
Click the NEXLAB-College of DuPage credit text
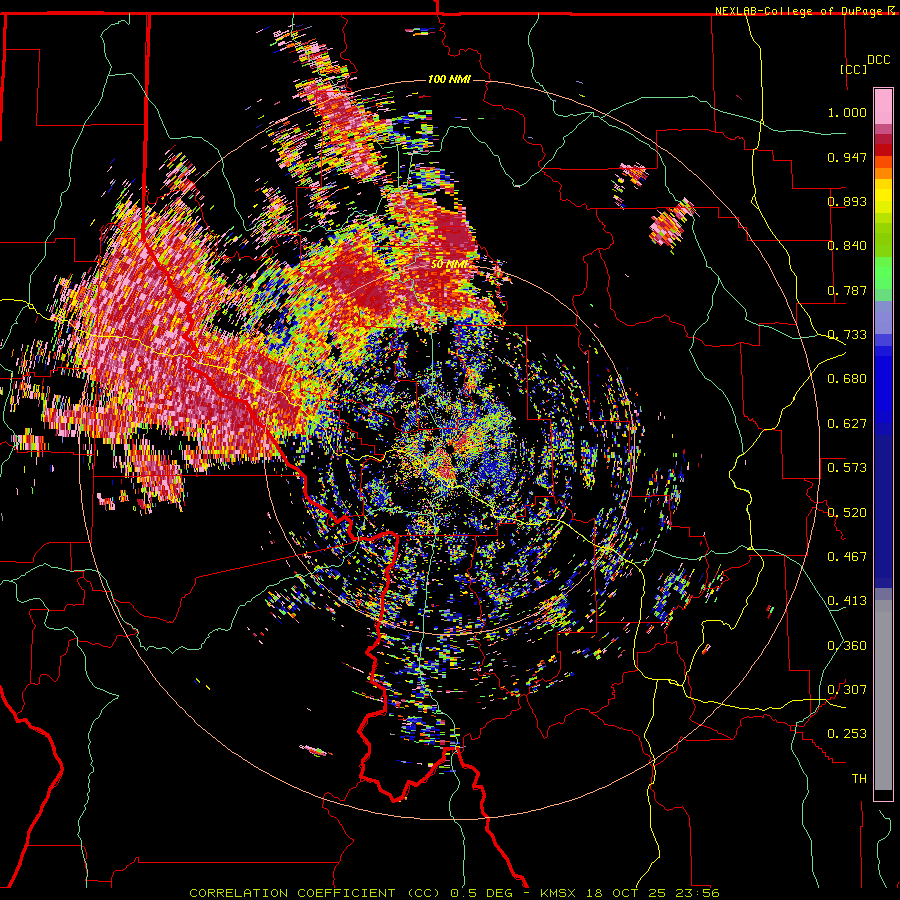tap(798, 11)
